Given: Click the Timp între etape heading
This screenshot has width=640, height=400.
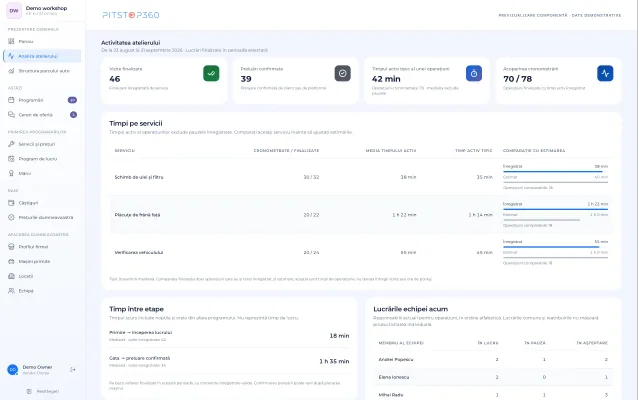Looking at the screenshot, I should tap(136, 309).
